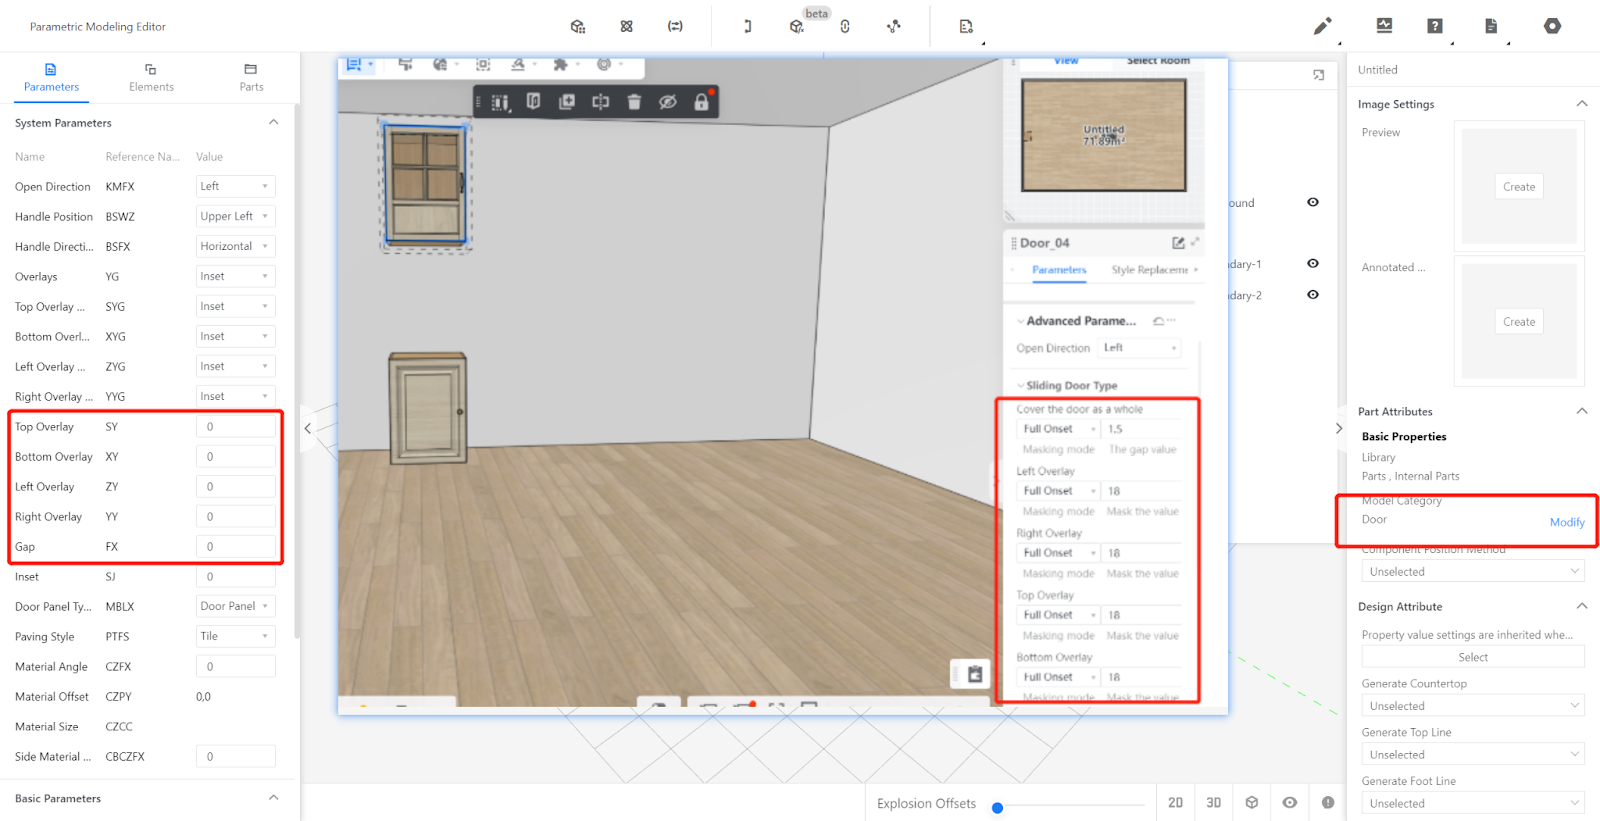1600x821 pixels.
Task: Click the Explosion Offsets slider handle
Action: (x=997, y=808)
